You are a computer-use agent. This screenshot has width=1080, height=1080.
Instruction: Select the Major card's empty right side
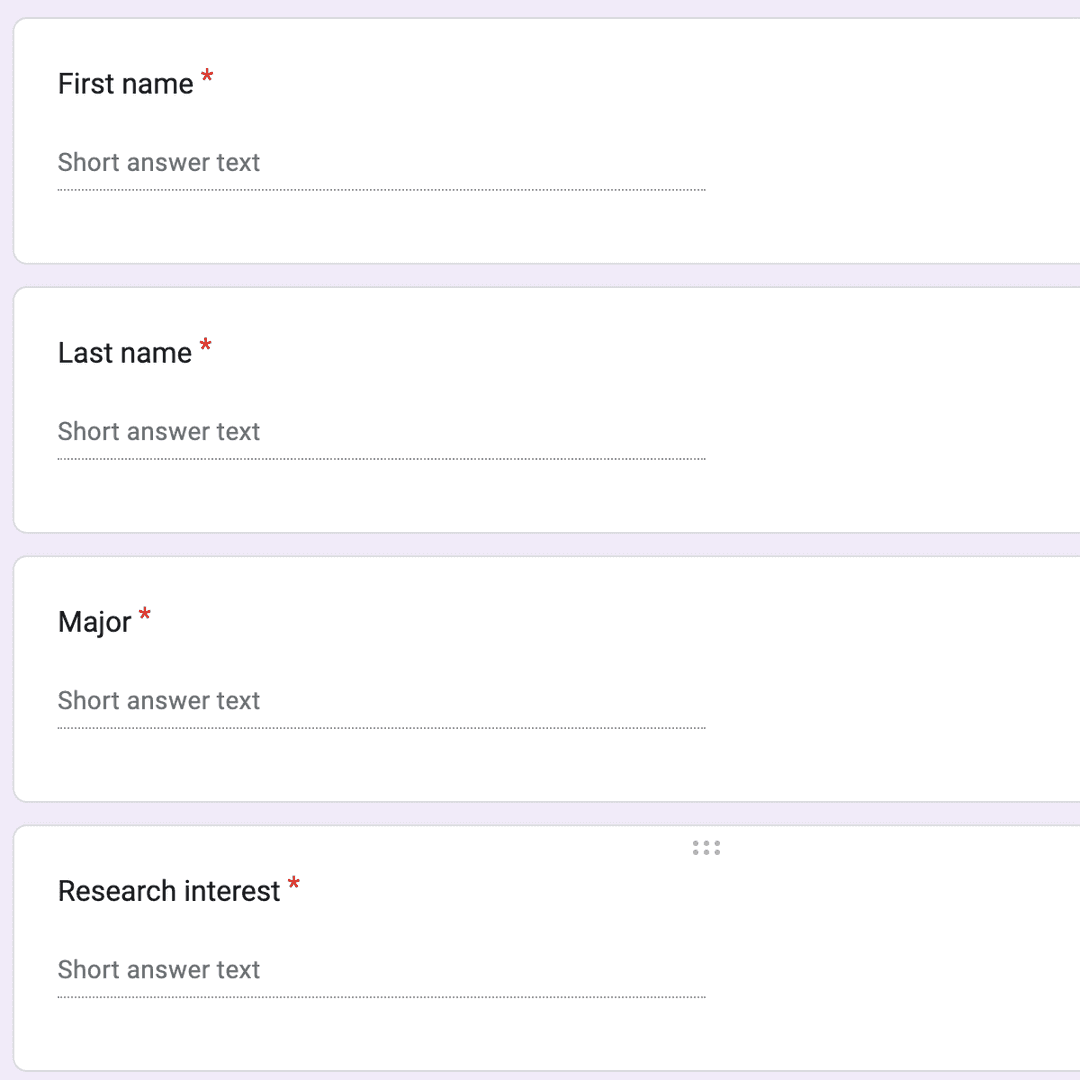point(900,680)
